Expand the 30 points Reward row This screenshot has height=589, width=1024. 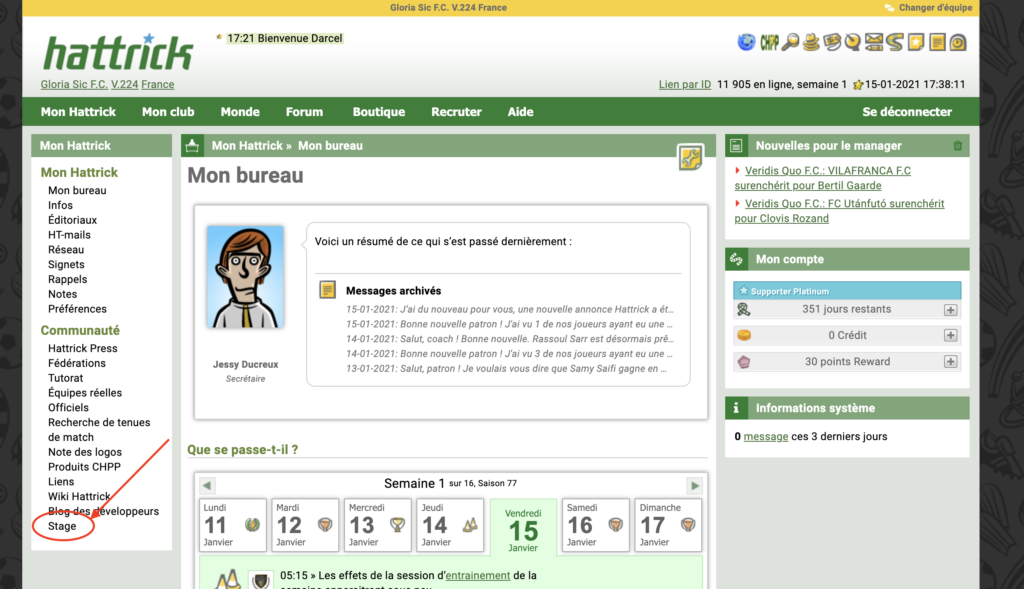[x=950, y=362]
